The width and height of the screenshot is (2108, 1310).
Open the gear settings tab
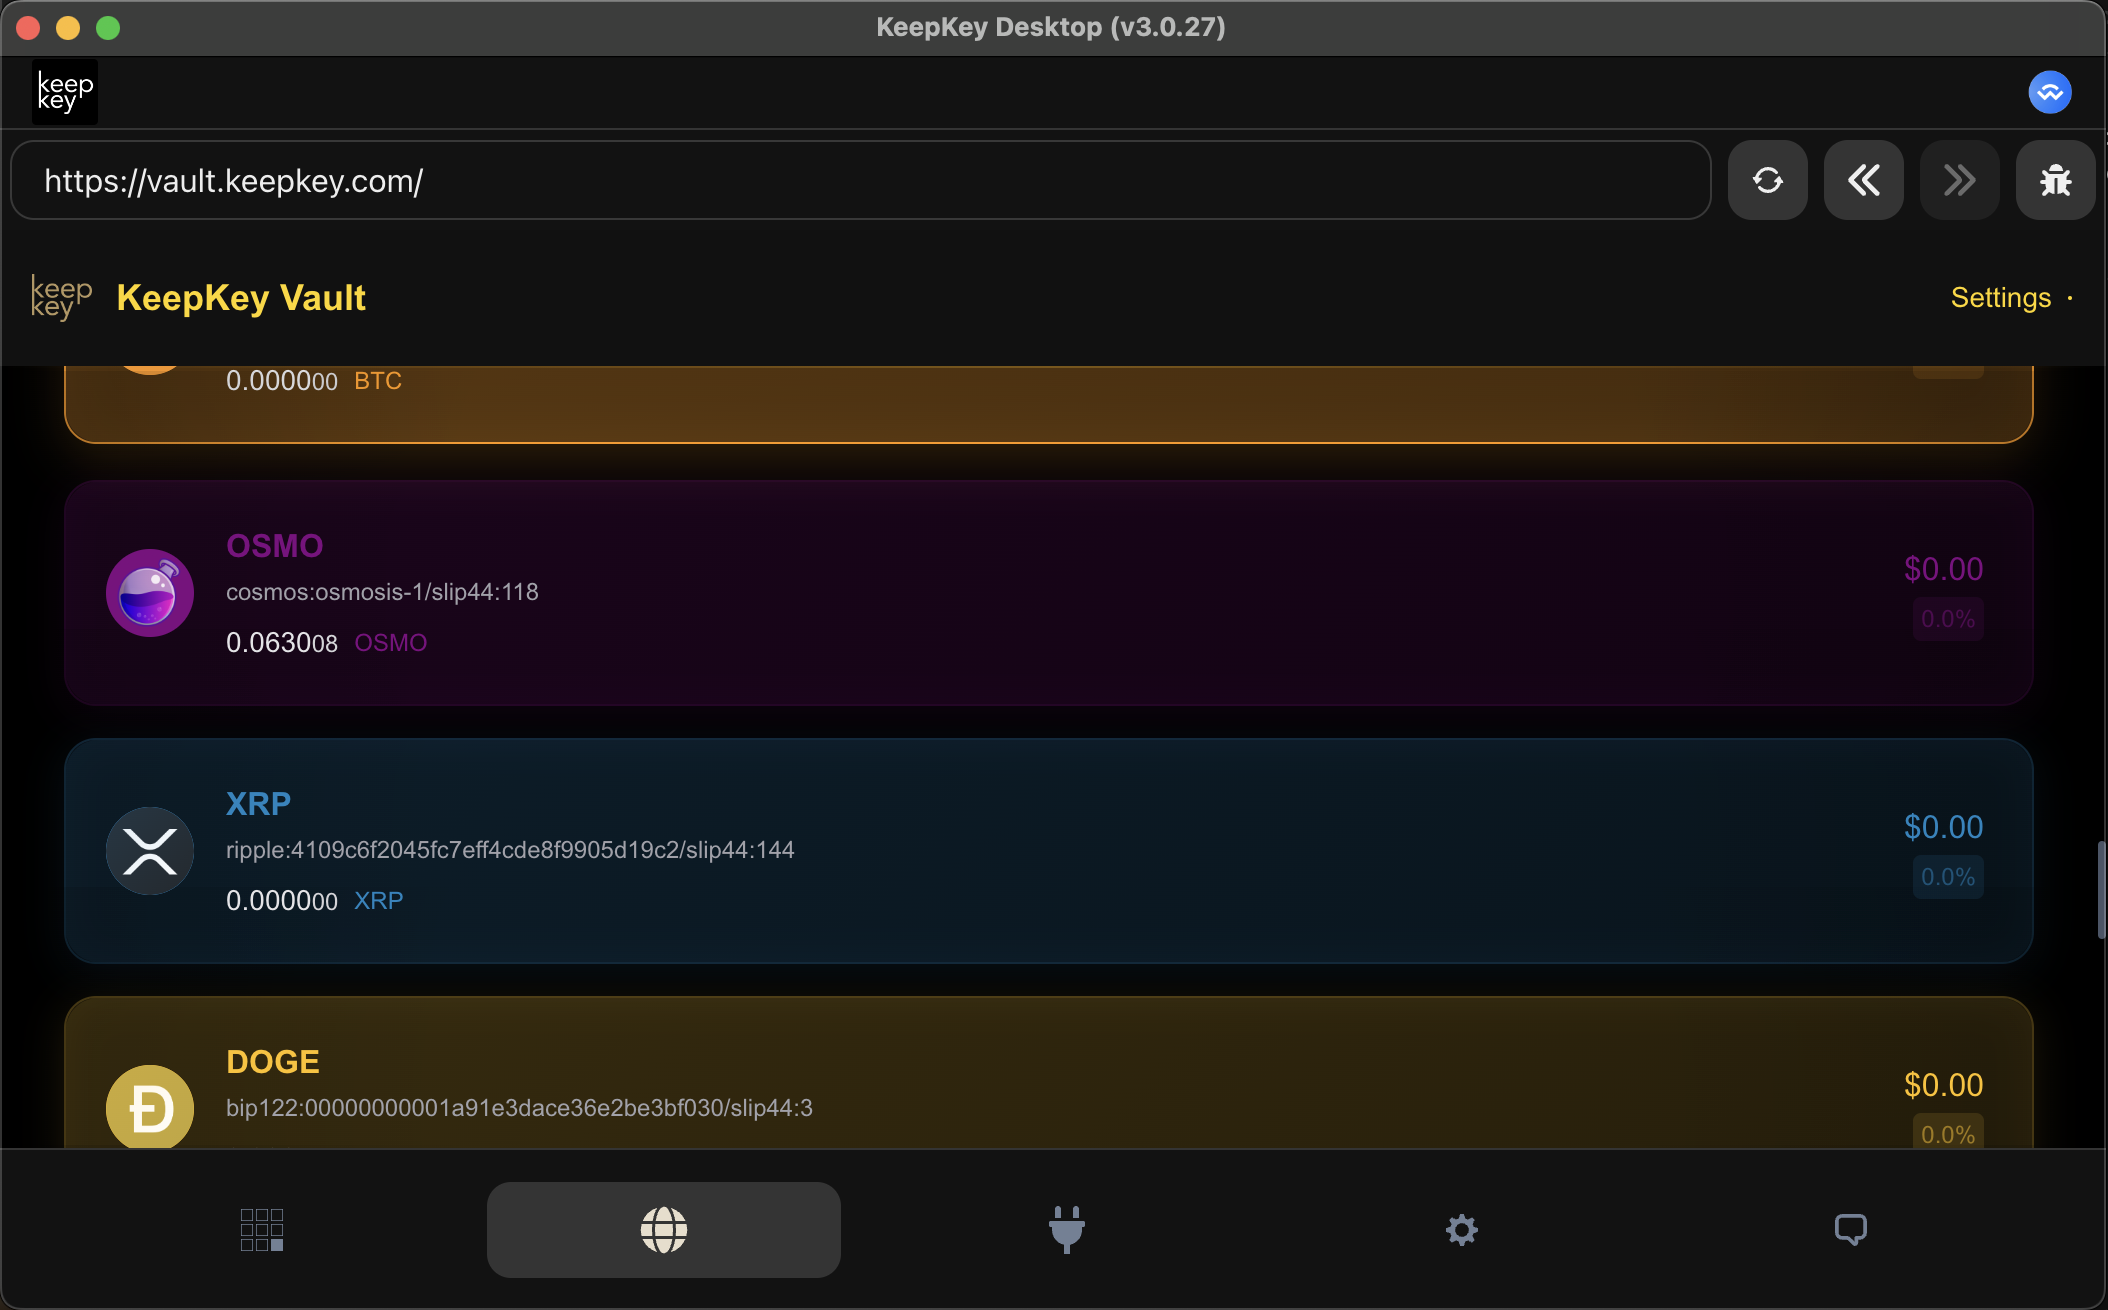(x=1462, y=1230)
